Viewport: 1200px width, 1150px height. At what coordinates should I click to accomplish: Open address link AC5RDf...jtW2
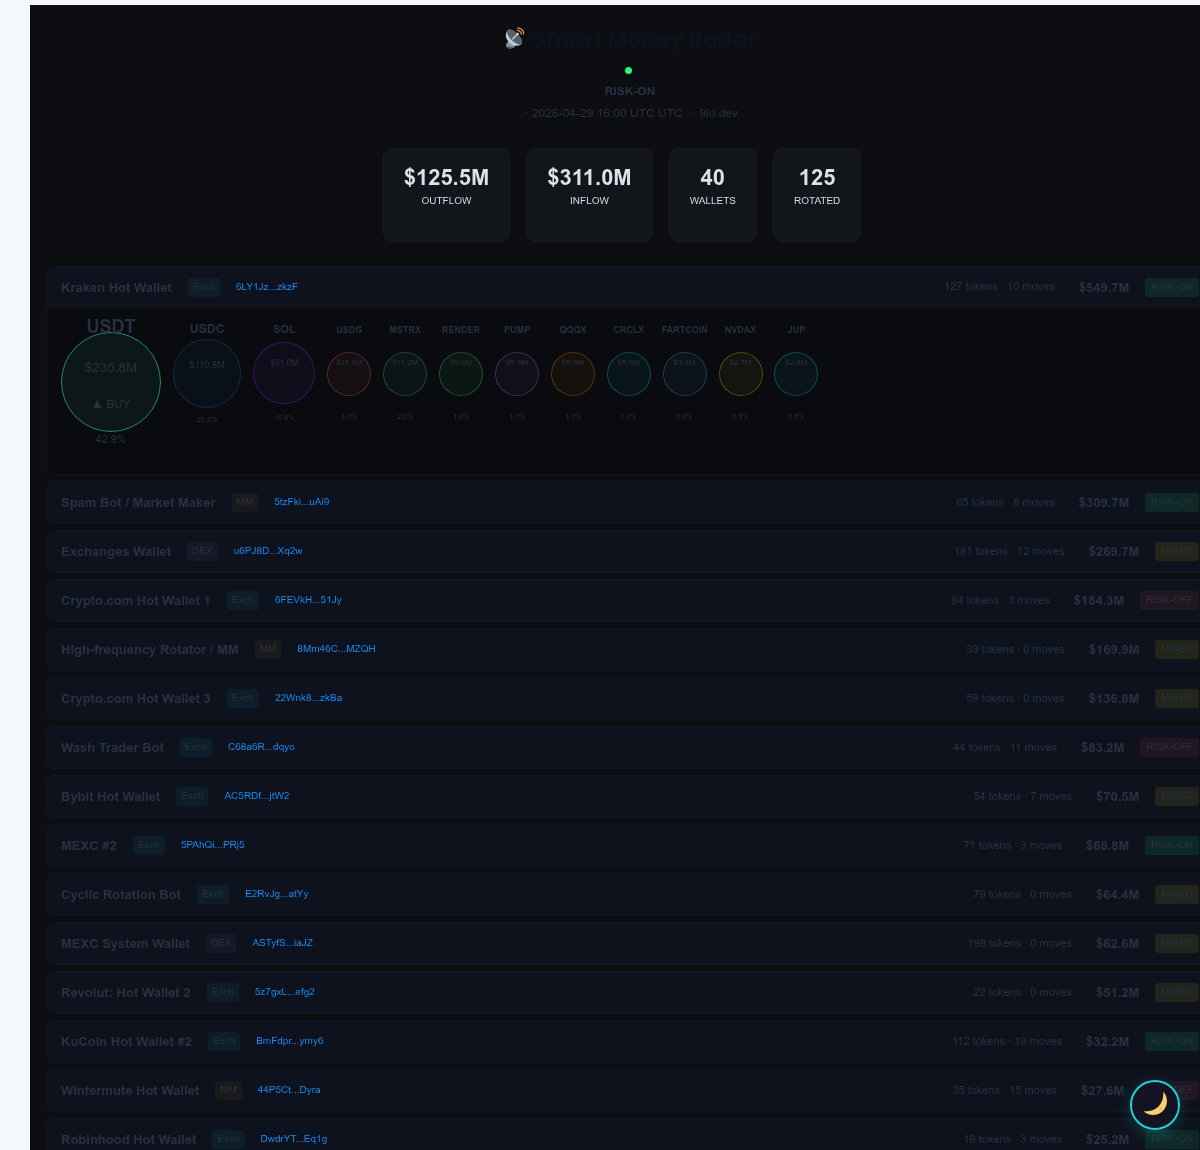pos(257,796)
